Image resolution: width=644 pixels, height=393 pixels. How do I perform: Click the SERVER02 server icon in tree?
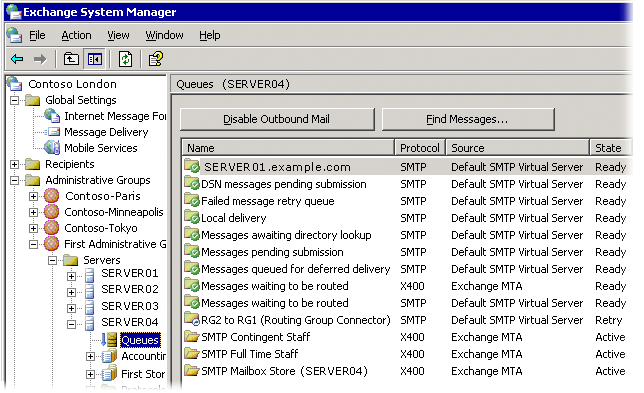coord(90,291)
